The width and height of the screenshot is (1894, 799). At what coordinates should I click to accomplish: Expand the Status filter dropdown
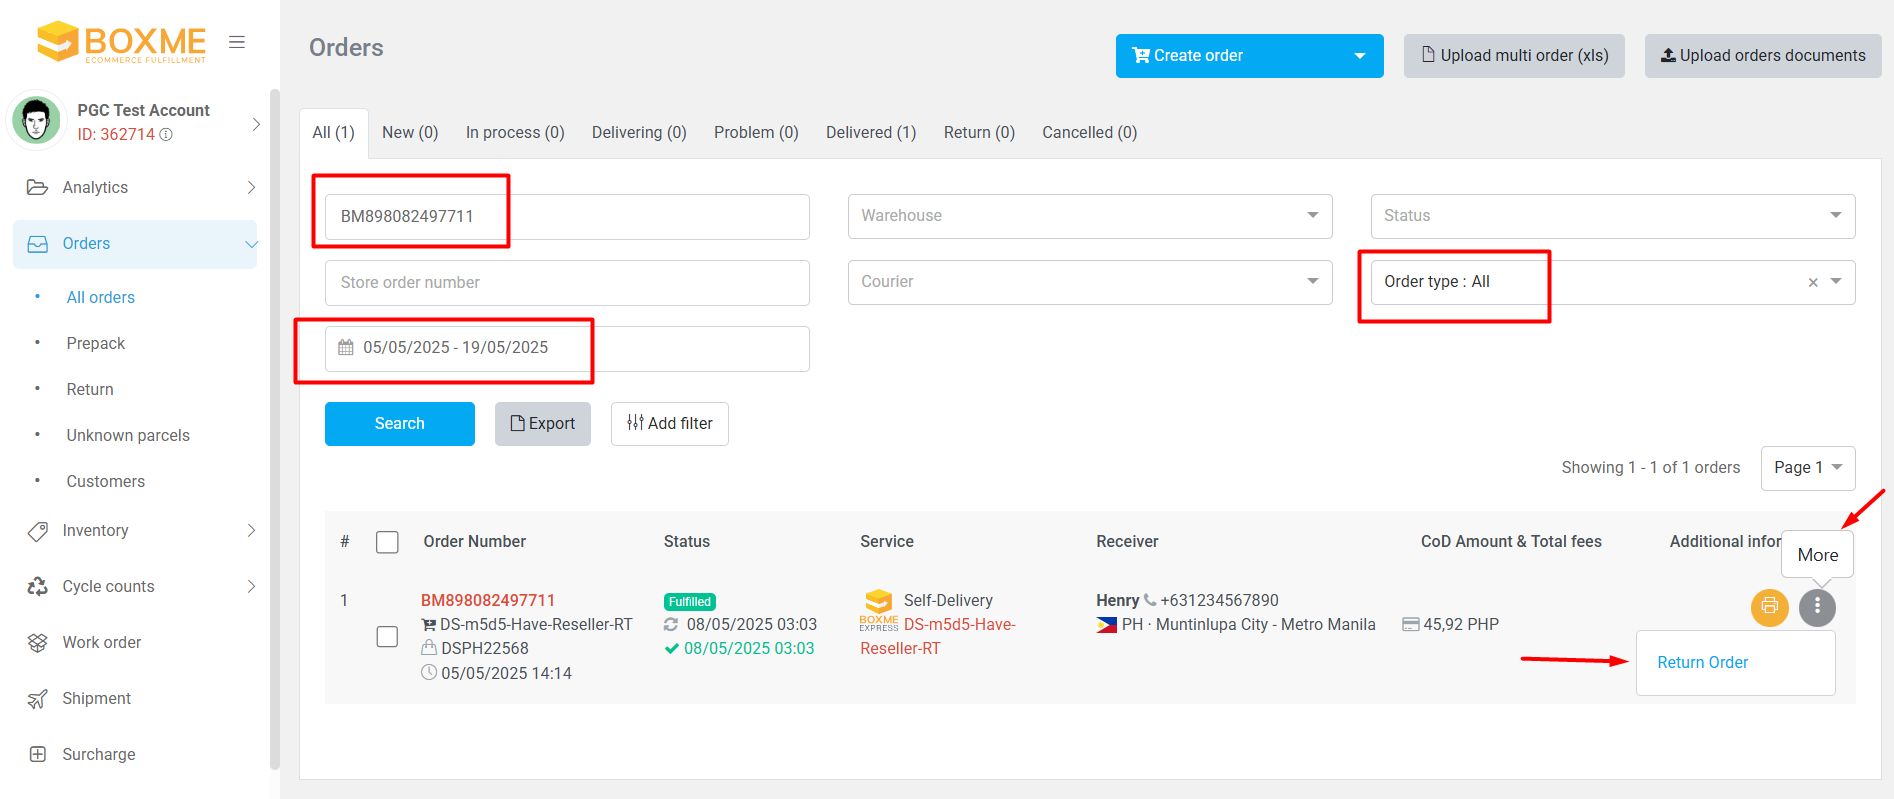point(1612,216)
